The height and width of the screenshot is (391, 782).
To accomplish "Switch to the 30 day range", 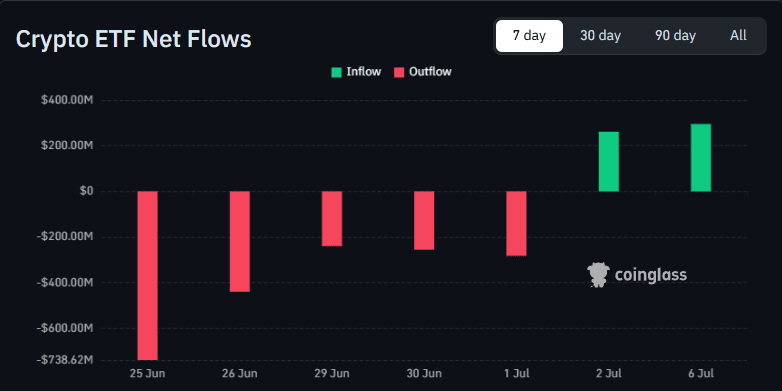I will tap(600, 36).
